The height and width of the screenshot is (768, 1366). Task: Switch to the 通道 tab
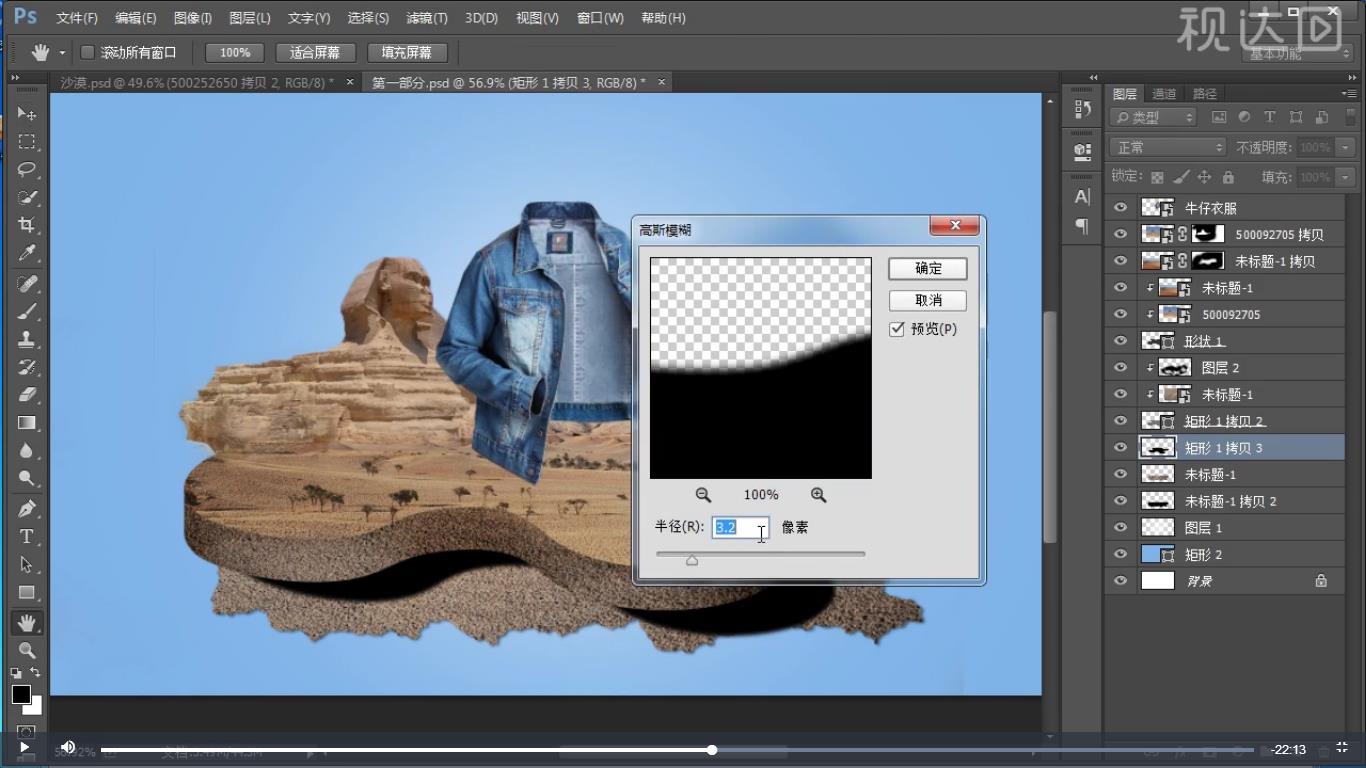pos(1164,94)
